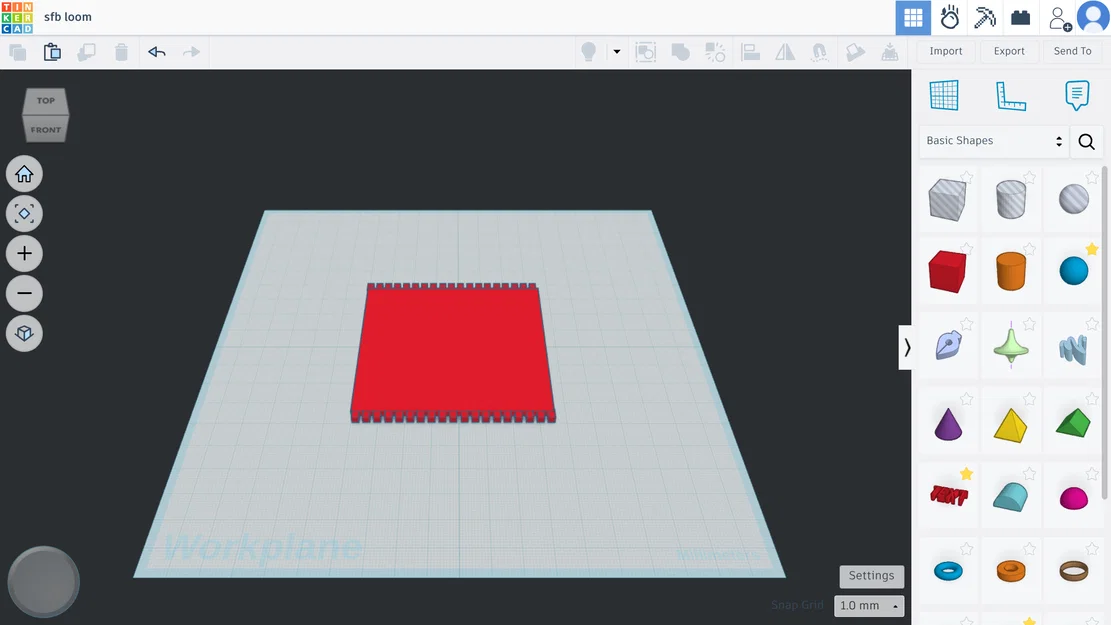Screen dimensions: 1111x625
Task: Open the Bricks mode icon
Action: [1020, 18]
